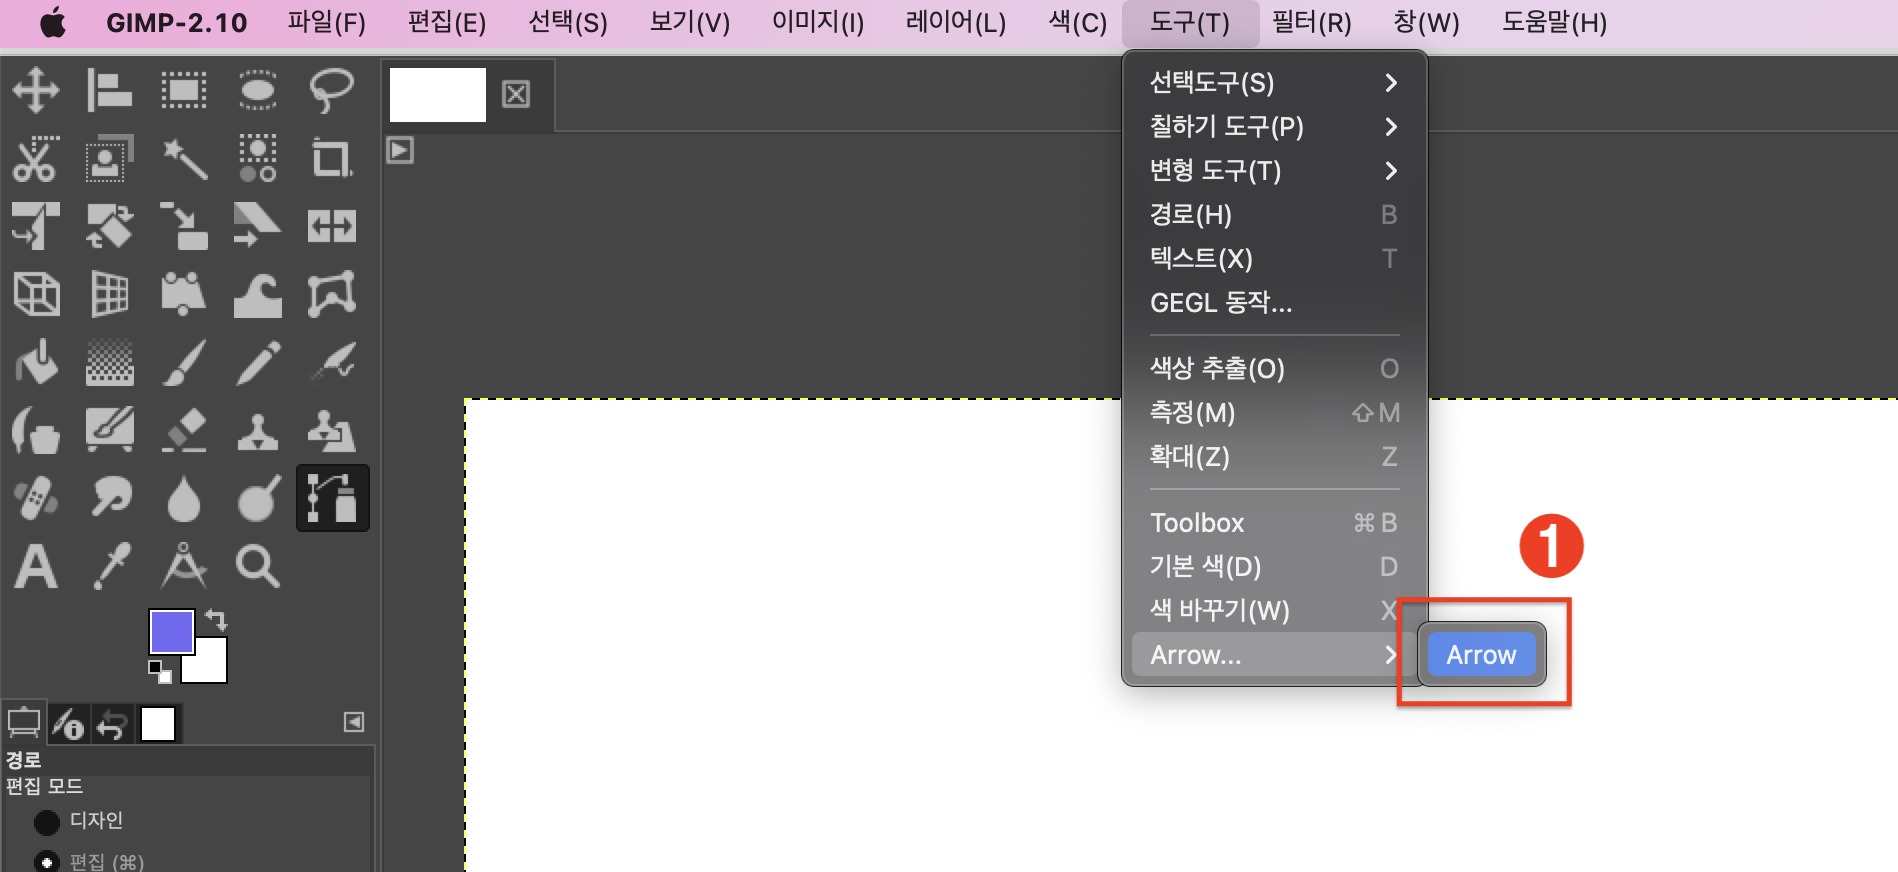This screenshot has width=1898, height=872.
Task: Expand the 변형 도구(T) submenu
Action: pyautogui.click(x=1274, y=170)
